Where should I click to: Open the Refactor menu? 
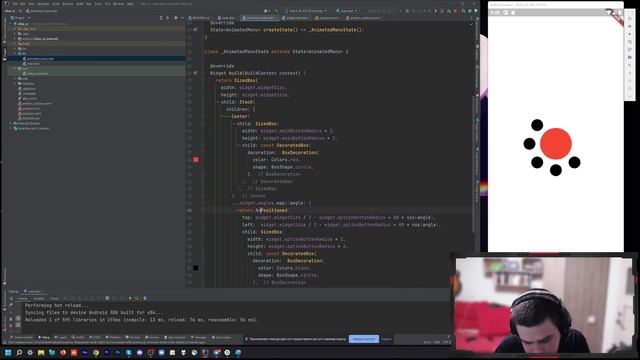pos(68,4)
